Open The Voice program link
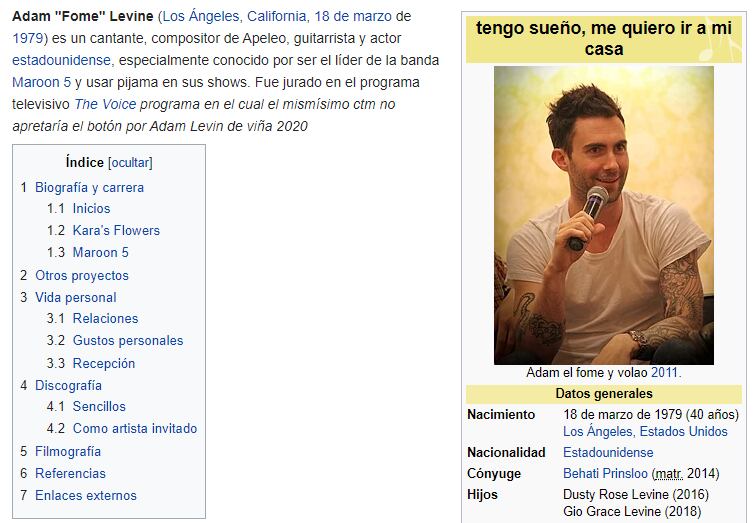Image resolution: width=754 pixels, height=523 pixels. [x=99, y=104]
